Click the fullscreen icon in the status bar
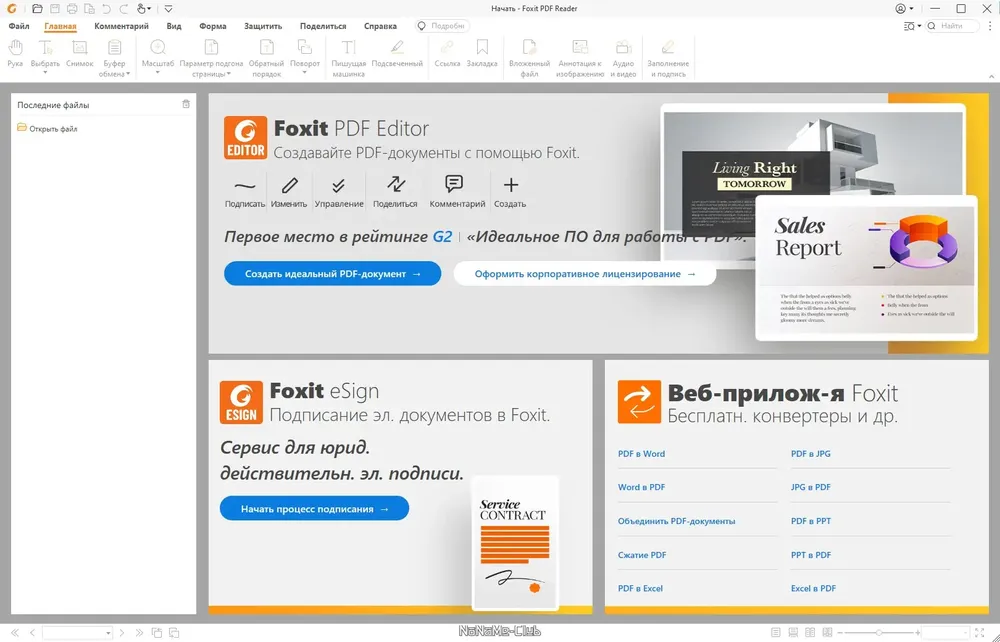This screenshot has width=1000, height=642. point(980,632)
